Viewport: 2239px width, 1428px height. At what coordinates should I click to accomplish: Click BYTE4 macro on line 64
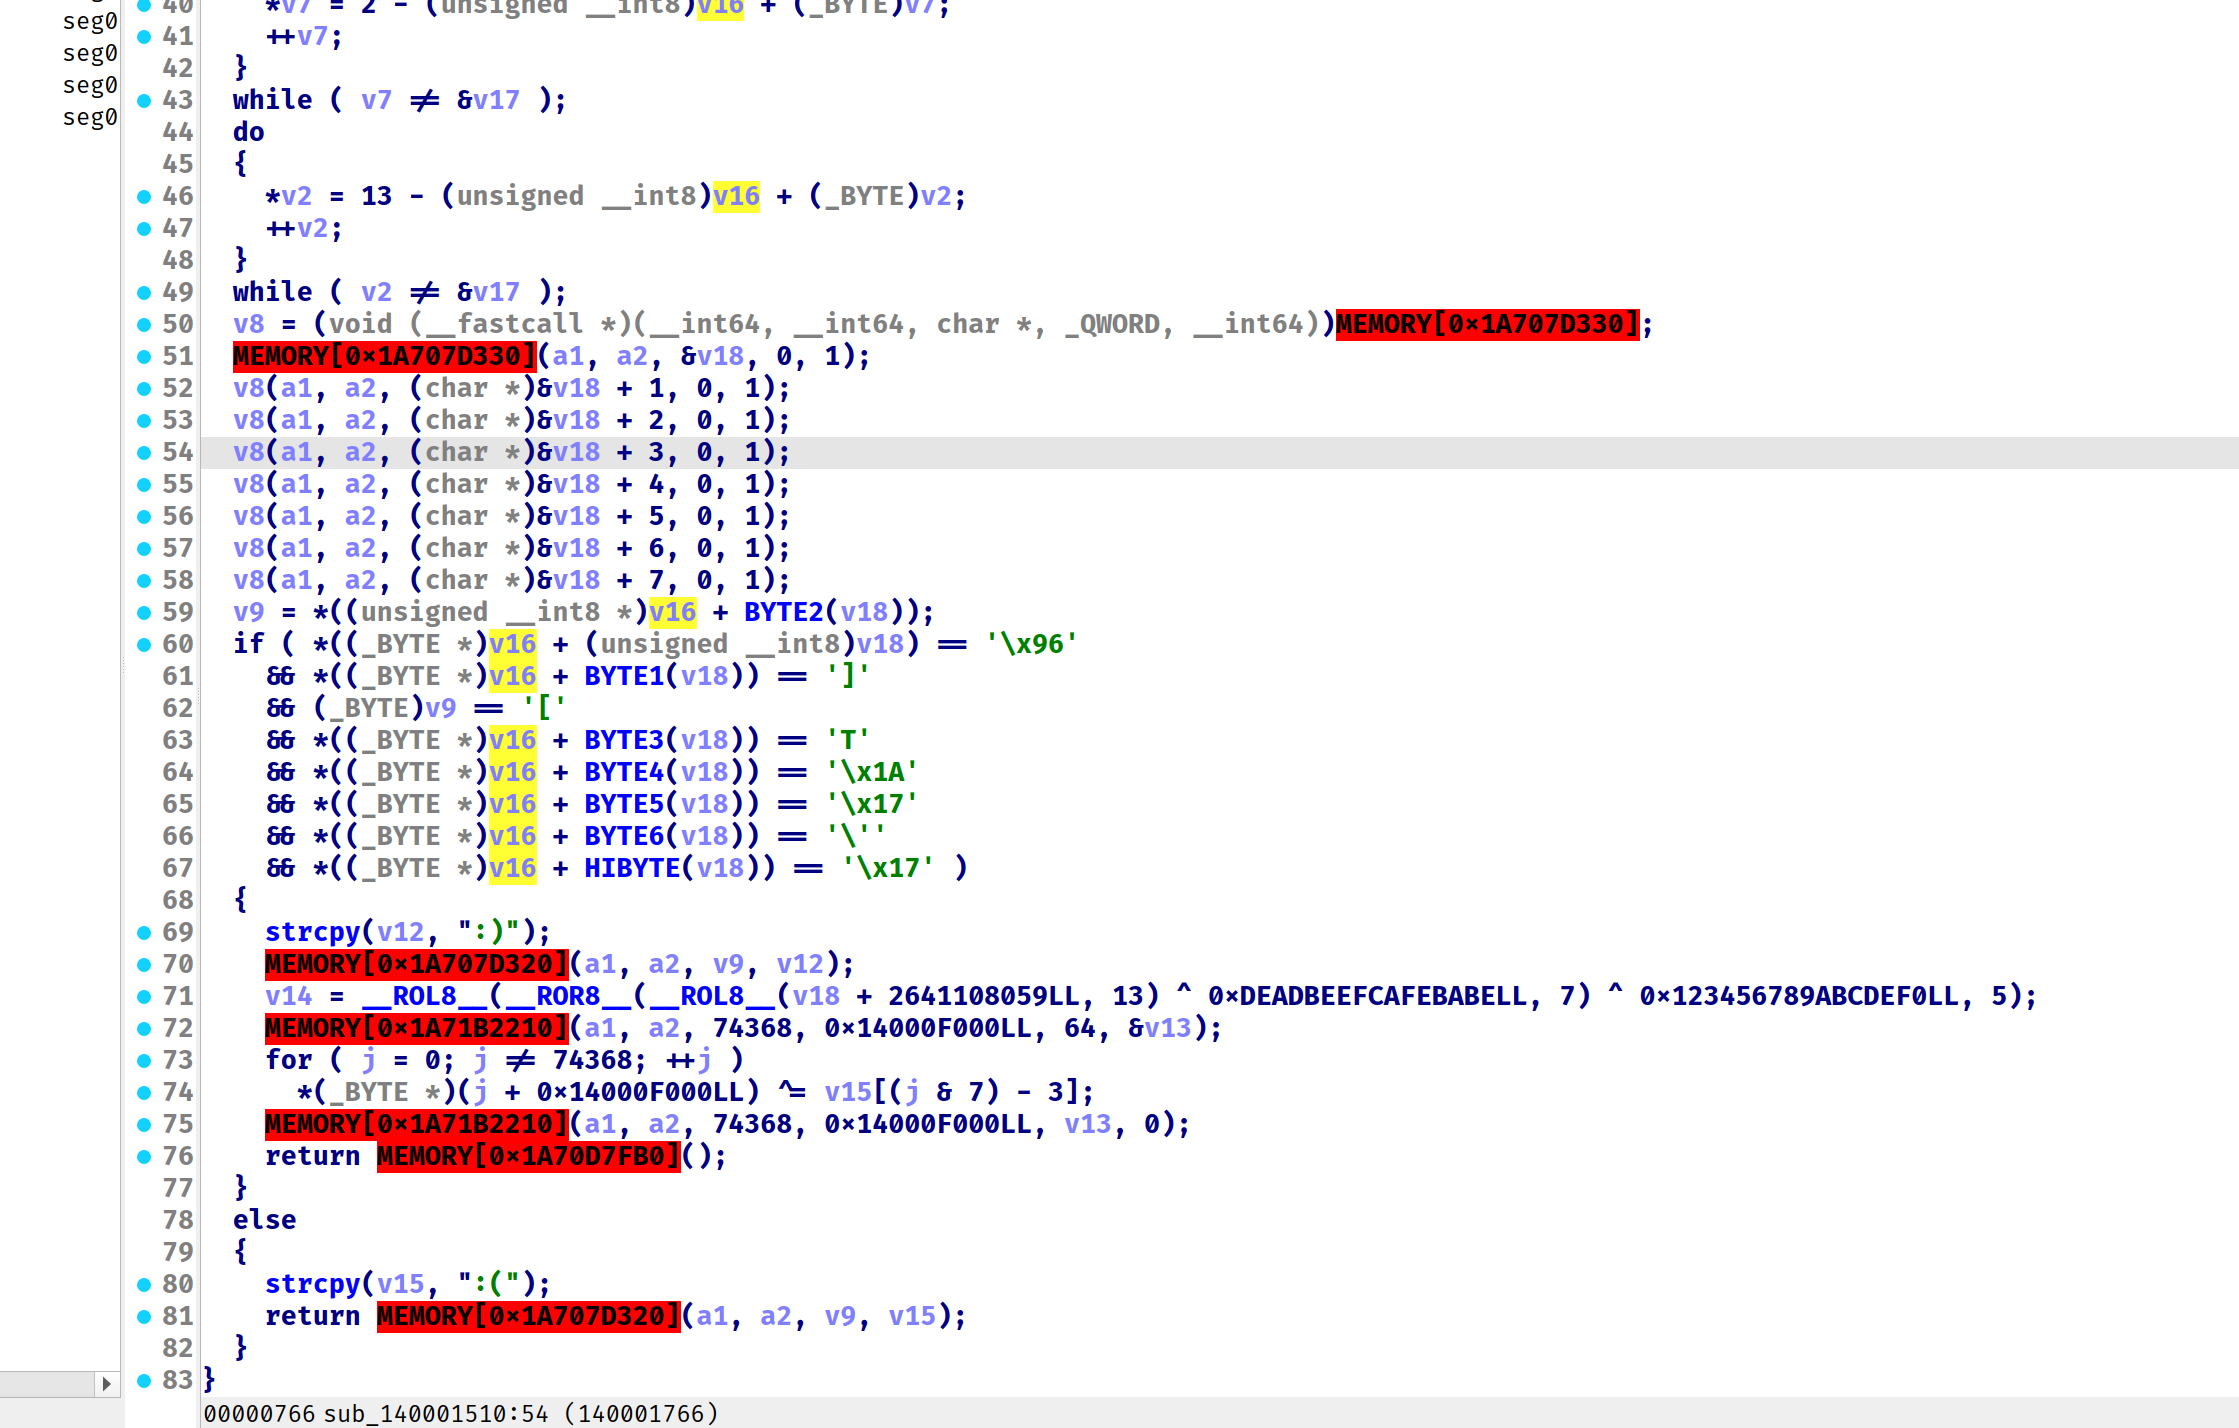[x=624, y=772]
